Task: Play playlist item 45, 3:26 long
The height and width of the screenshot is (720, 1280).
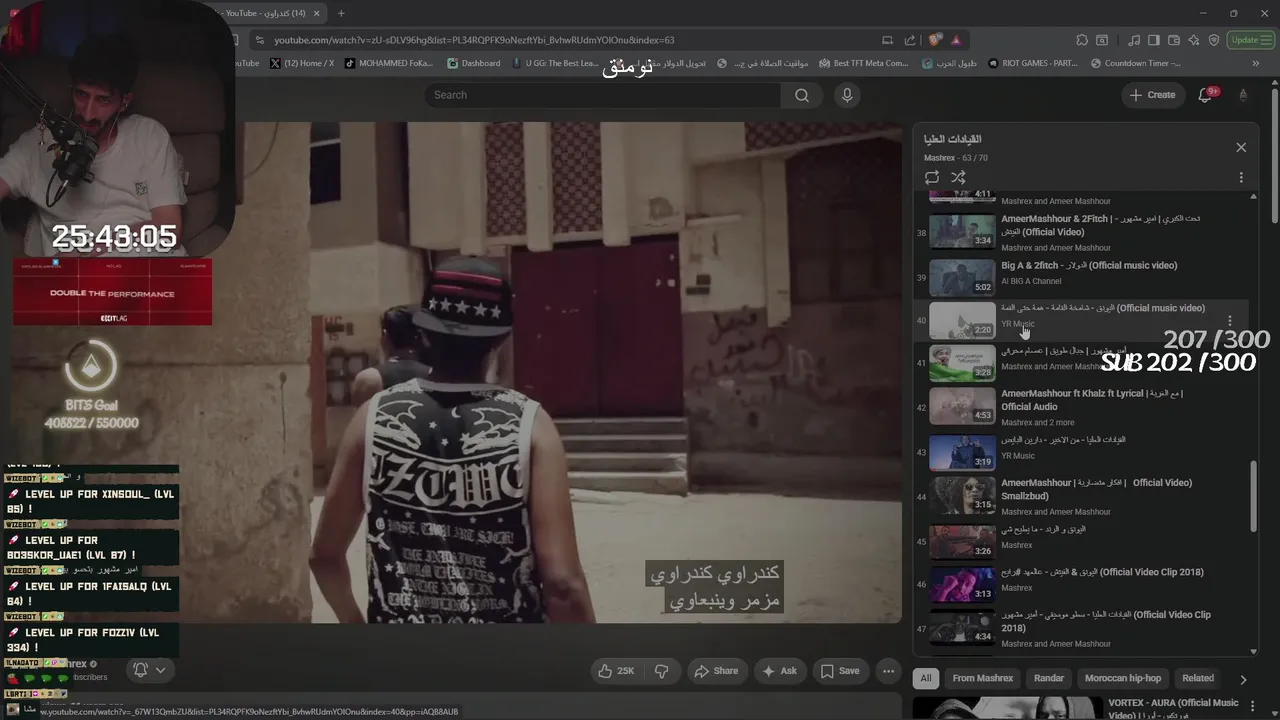Action: [x=963, y=541]
